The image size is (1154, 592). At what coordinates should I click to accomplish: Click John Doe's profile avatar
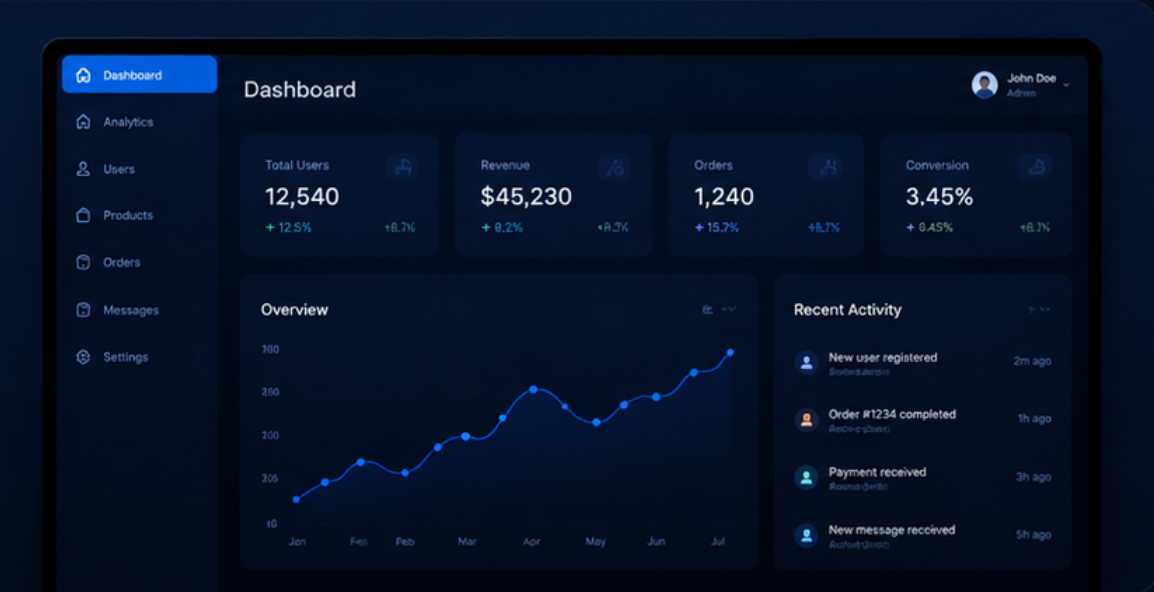click(x=984, y=85)
